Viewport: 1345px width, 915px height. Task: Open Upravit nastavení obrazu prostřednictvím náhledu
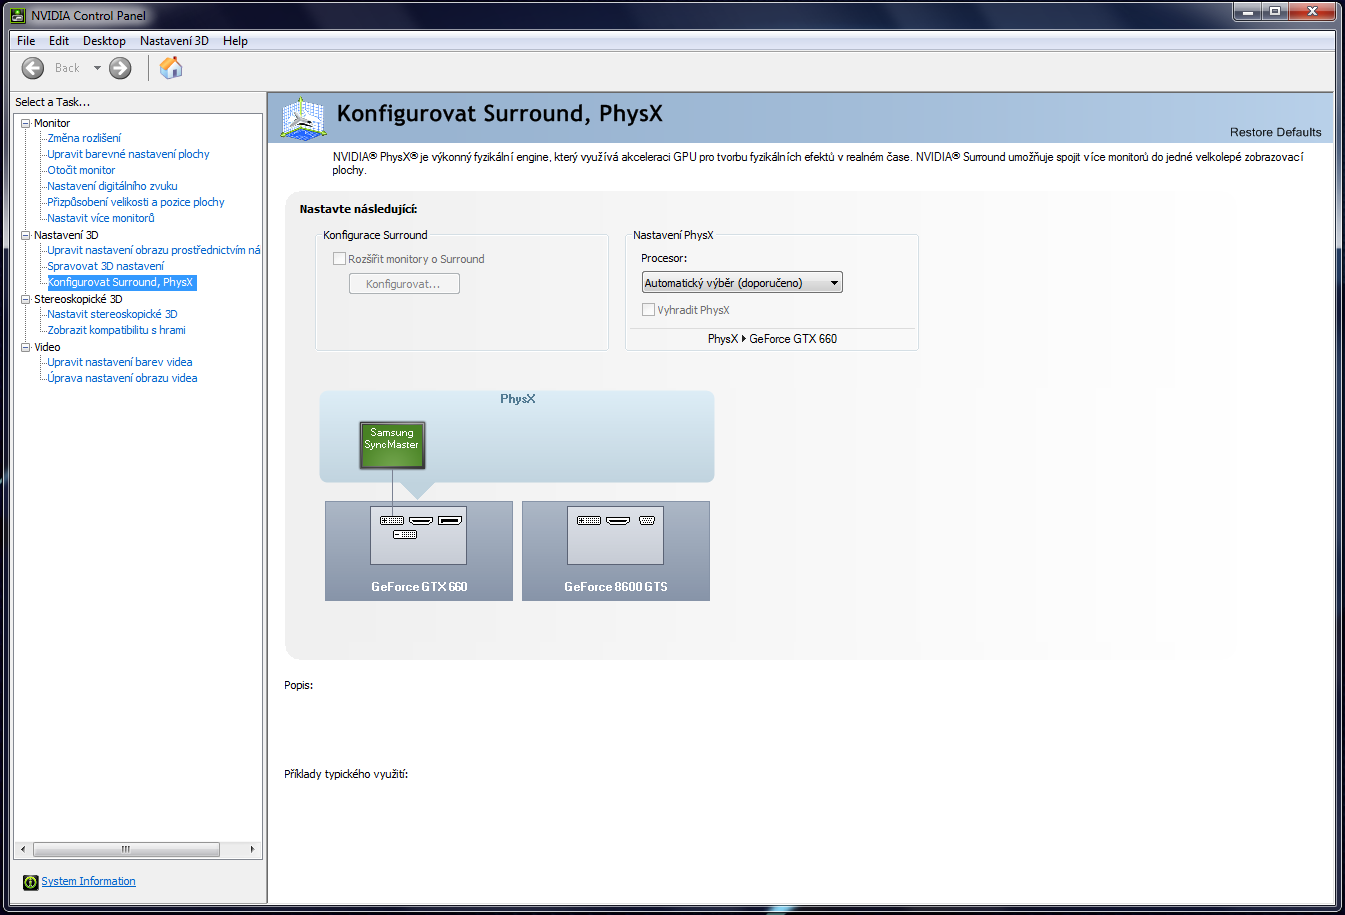coord(154,250)
